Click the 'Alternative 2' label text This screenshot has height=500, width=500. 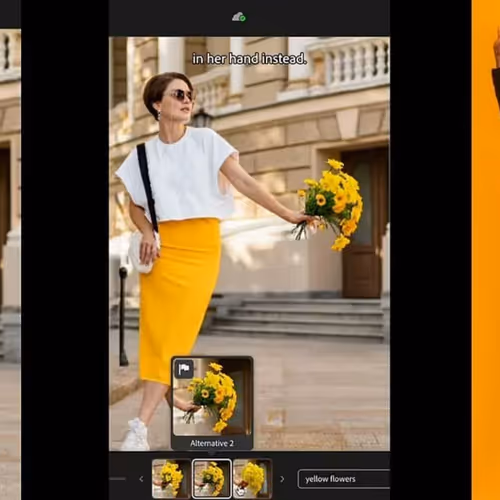click(x=212, y=443)
